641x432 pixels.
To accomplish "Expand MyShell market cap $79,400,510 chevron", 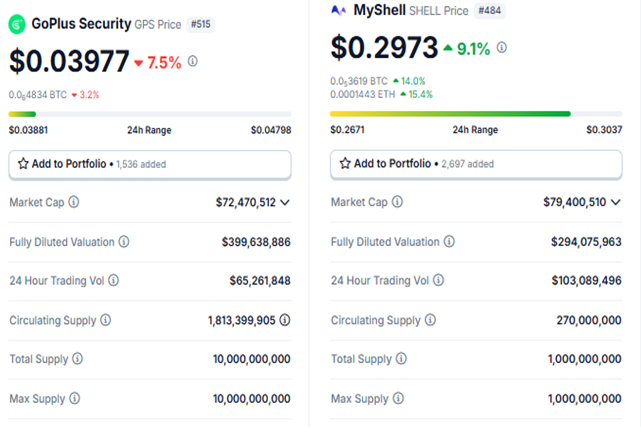I will (614, 202).
